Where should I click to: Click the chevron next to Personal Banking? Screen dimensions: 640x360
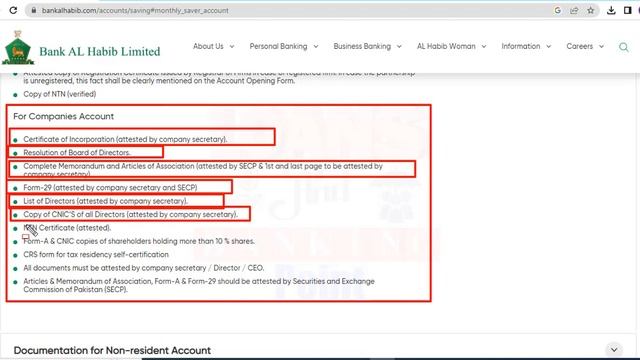pyautogui.click(x=316, y=47)
